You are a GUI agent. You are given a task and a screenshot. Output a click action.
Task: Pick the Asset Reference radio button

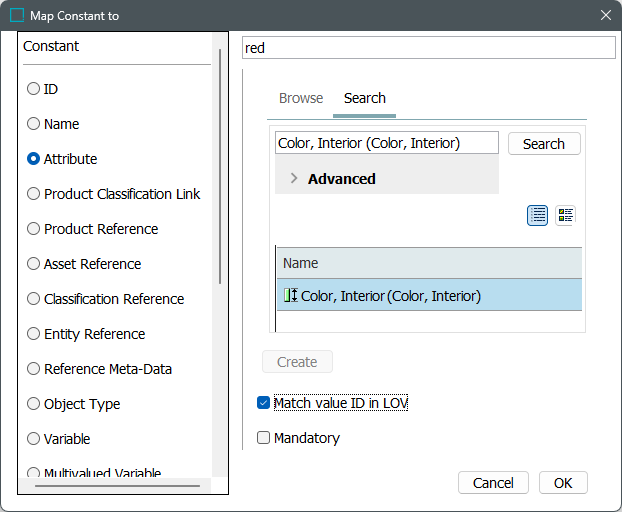(x=33, y=263)
